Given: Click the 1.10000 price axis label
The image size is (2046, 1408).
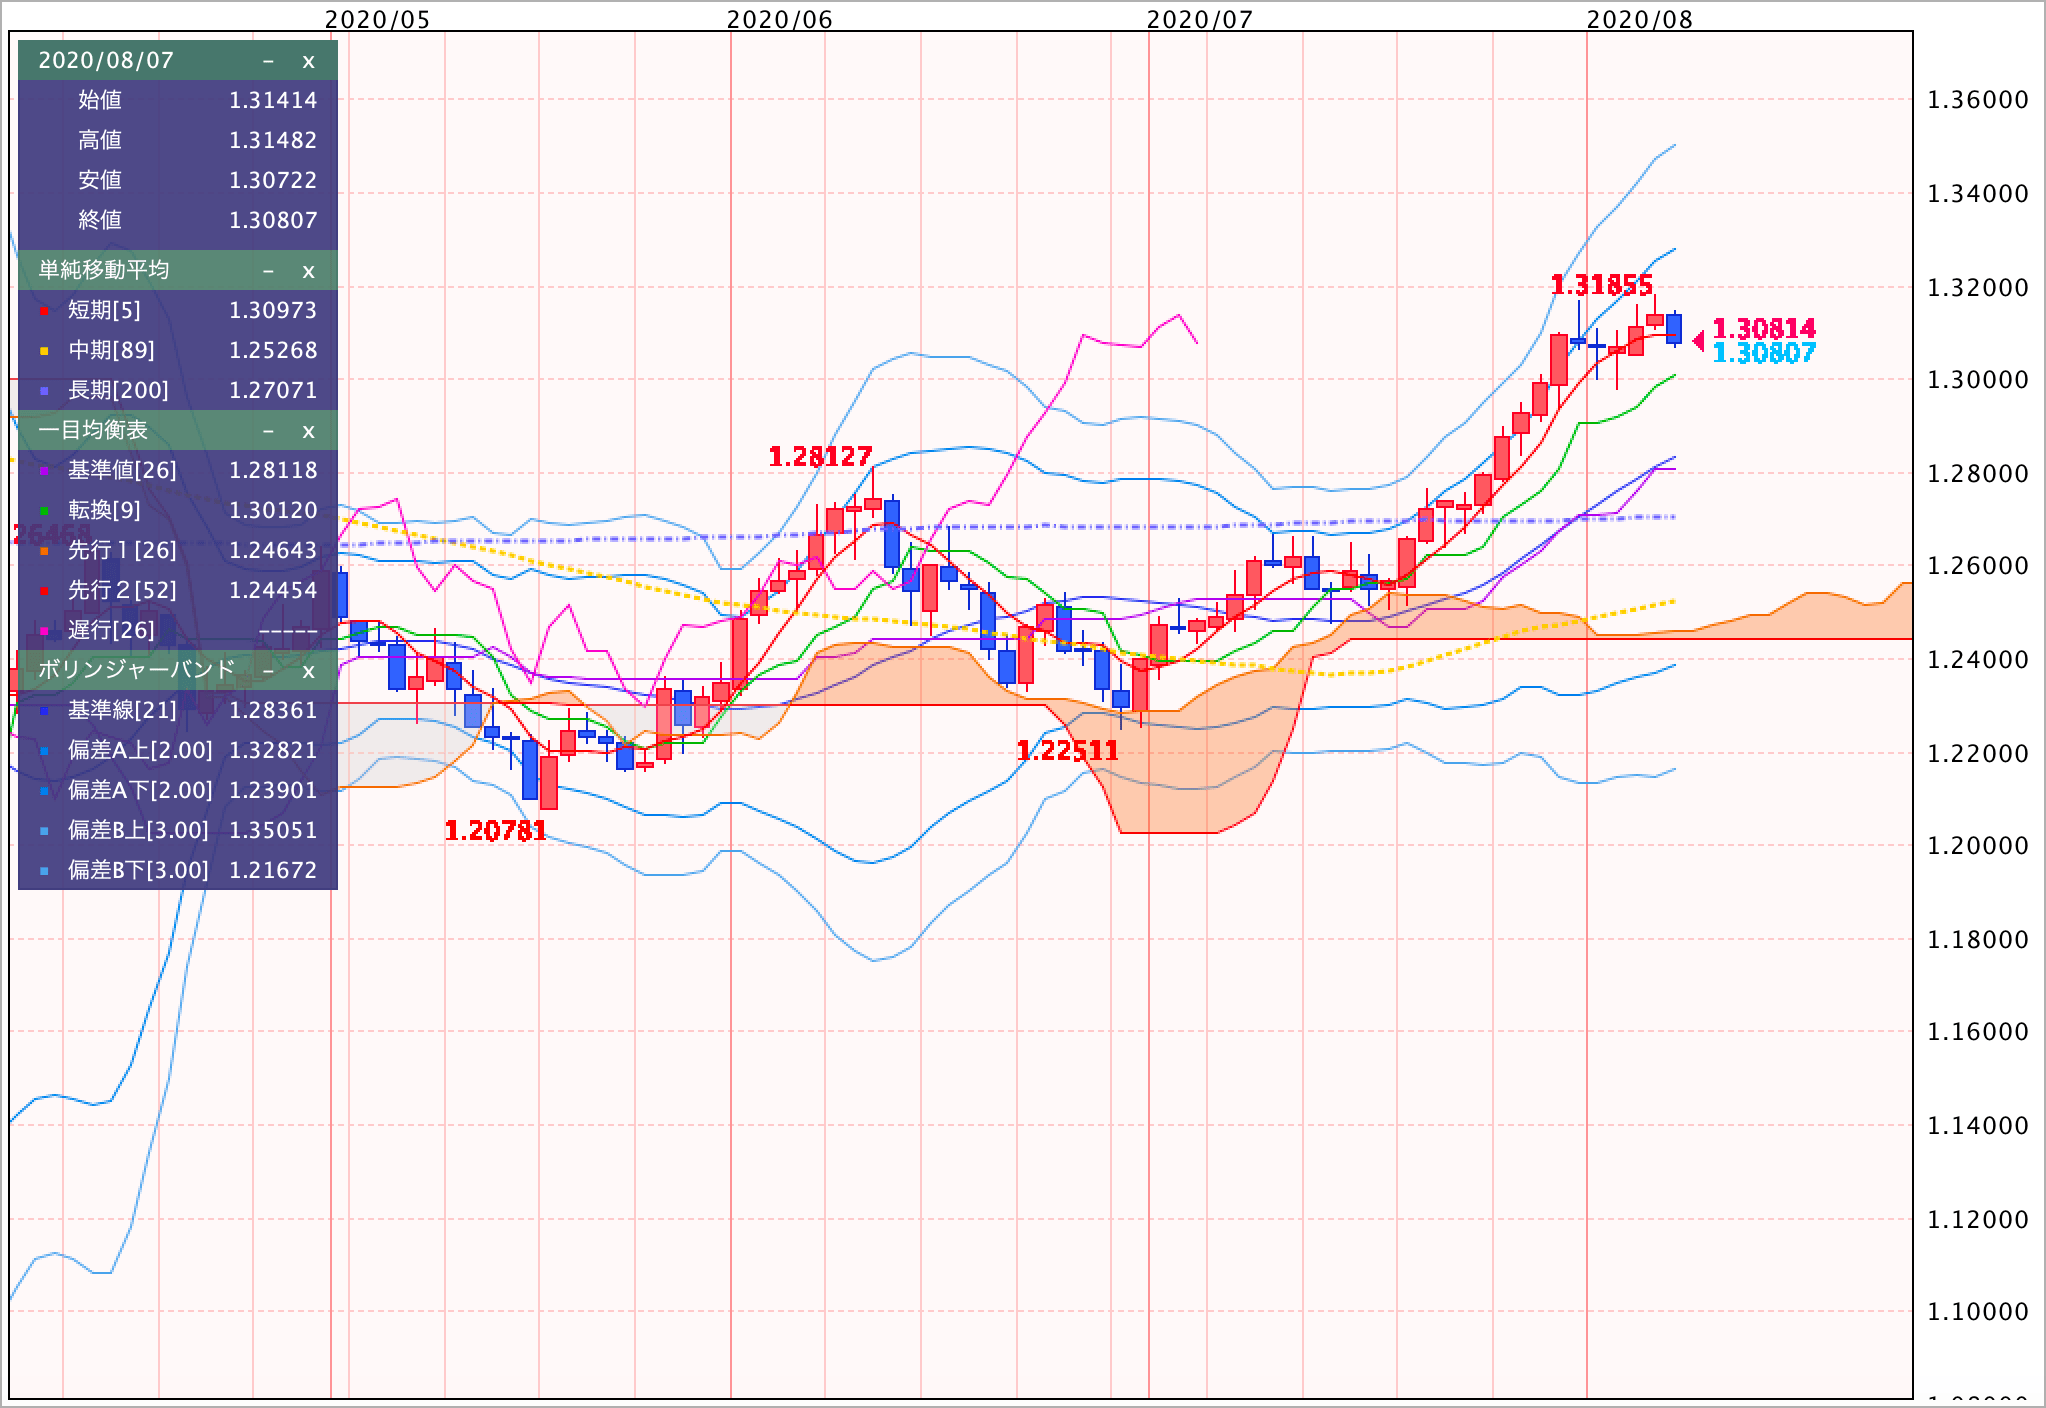Looking at the screenshot, I should coord(1978,1313).
